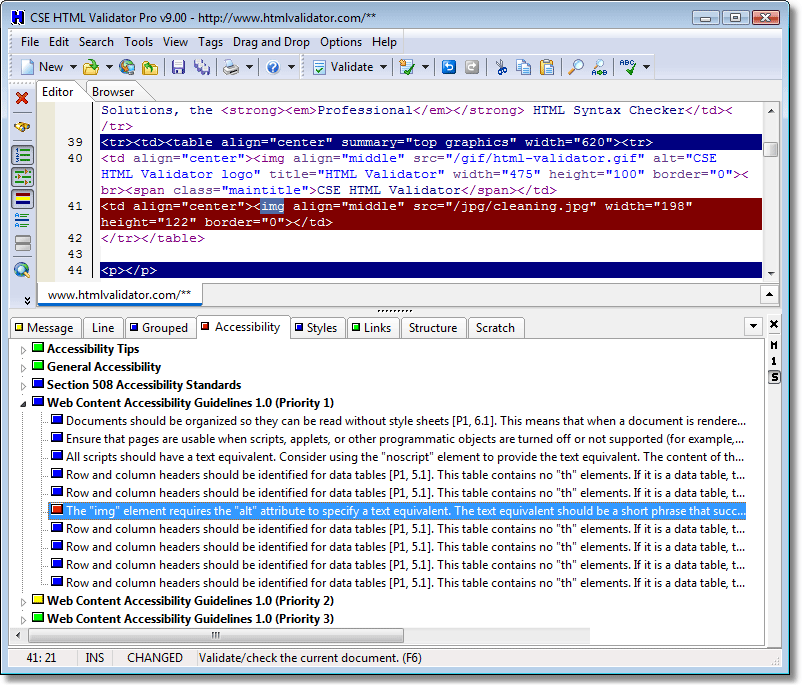Switch to the Links results tab

372,328
